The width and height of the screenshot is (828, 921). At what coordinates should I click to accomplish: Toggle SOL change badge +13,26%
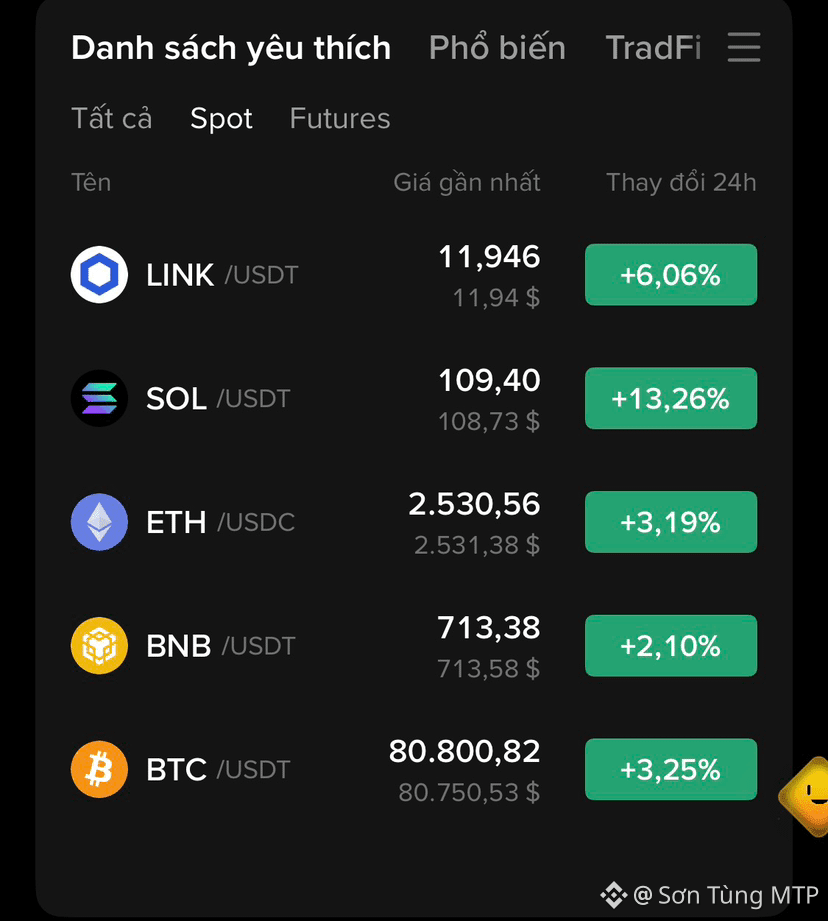pyautogui.click(x=671, y=398)
